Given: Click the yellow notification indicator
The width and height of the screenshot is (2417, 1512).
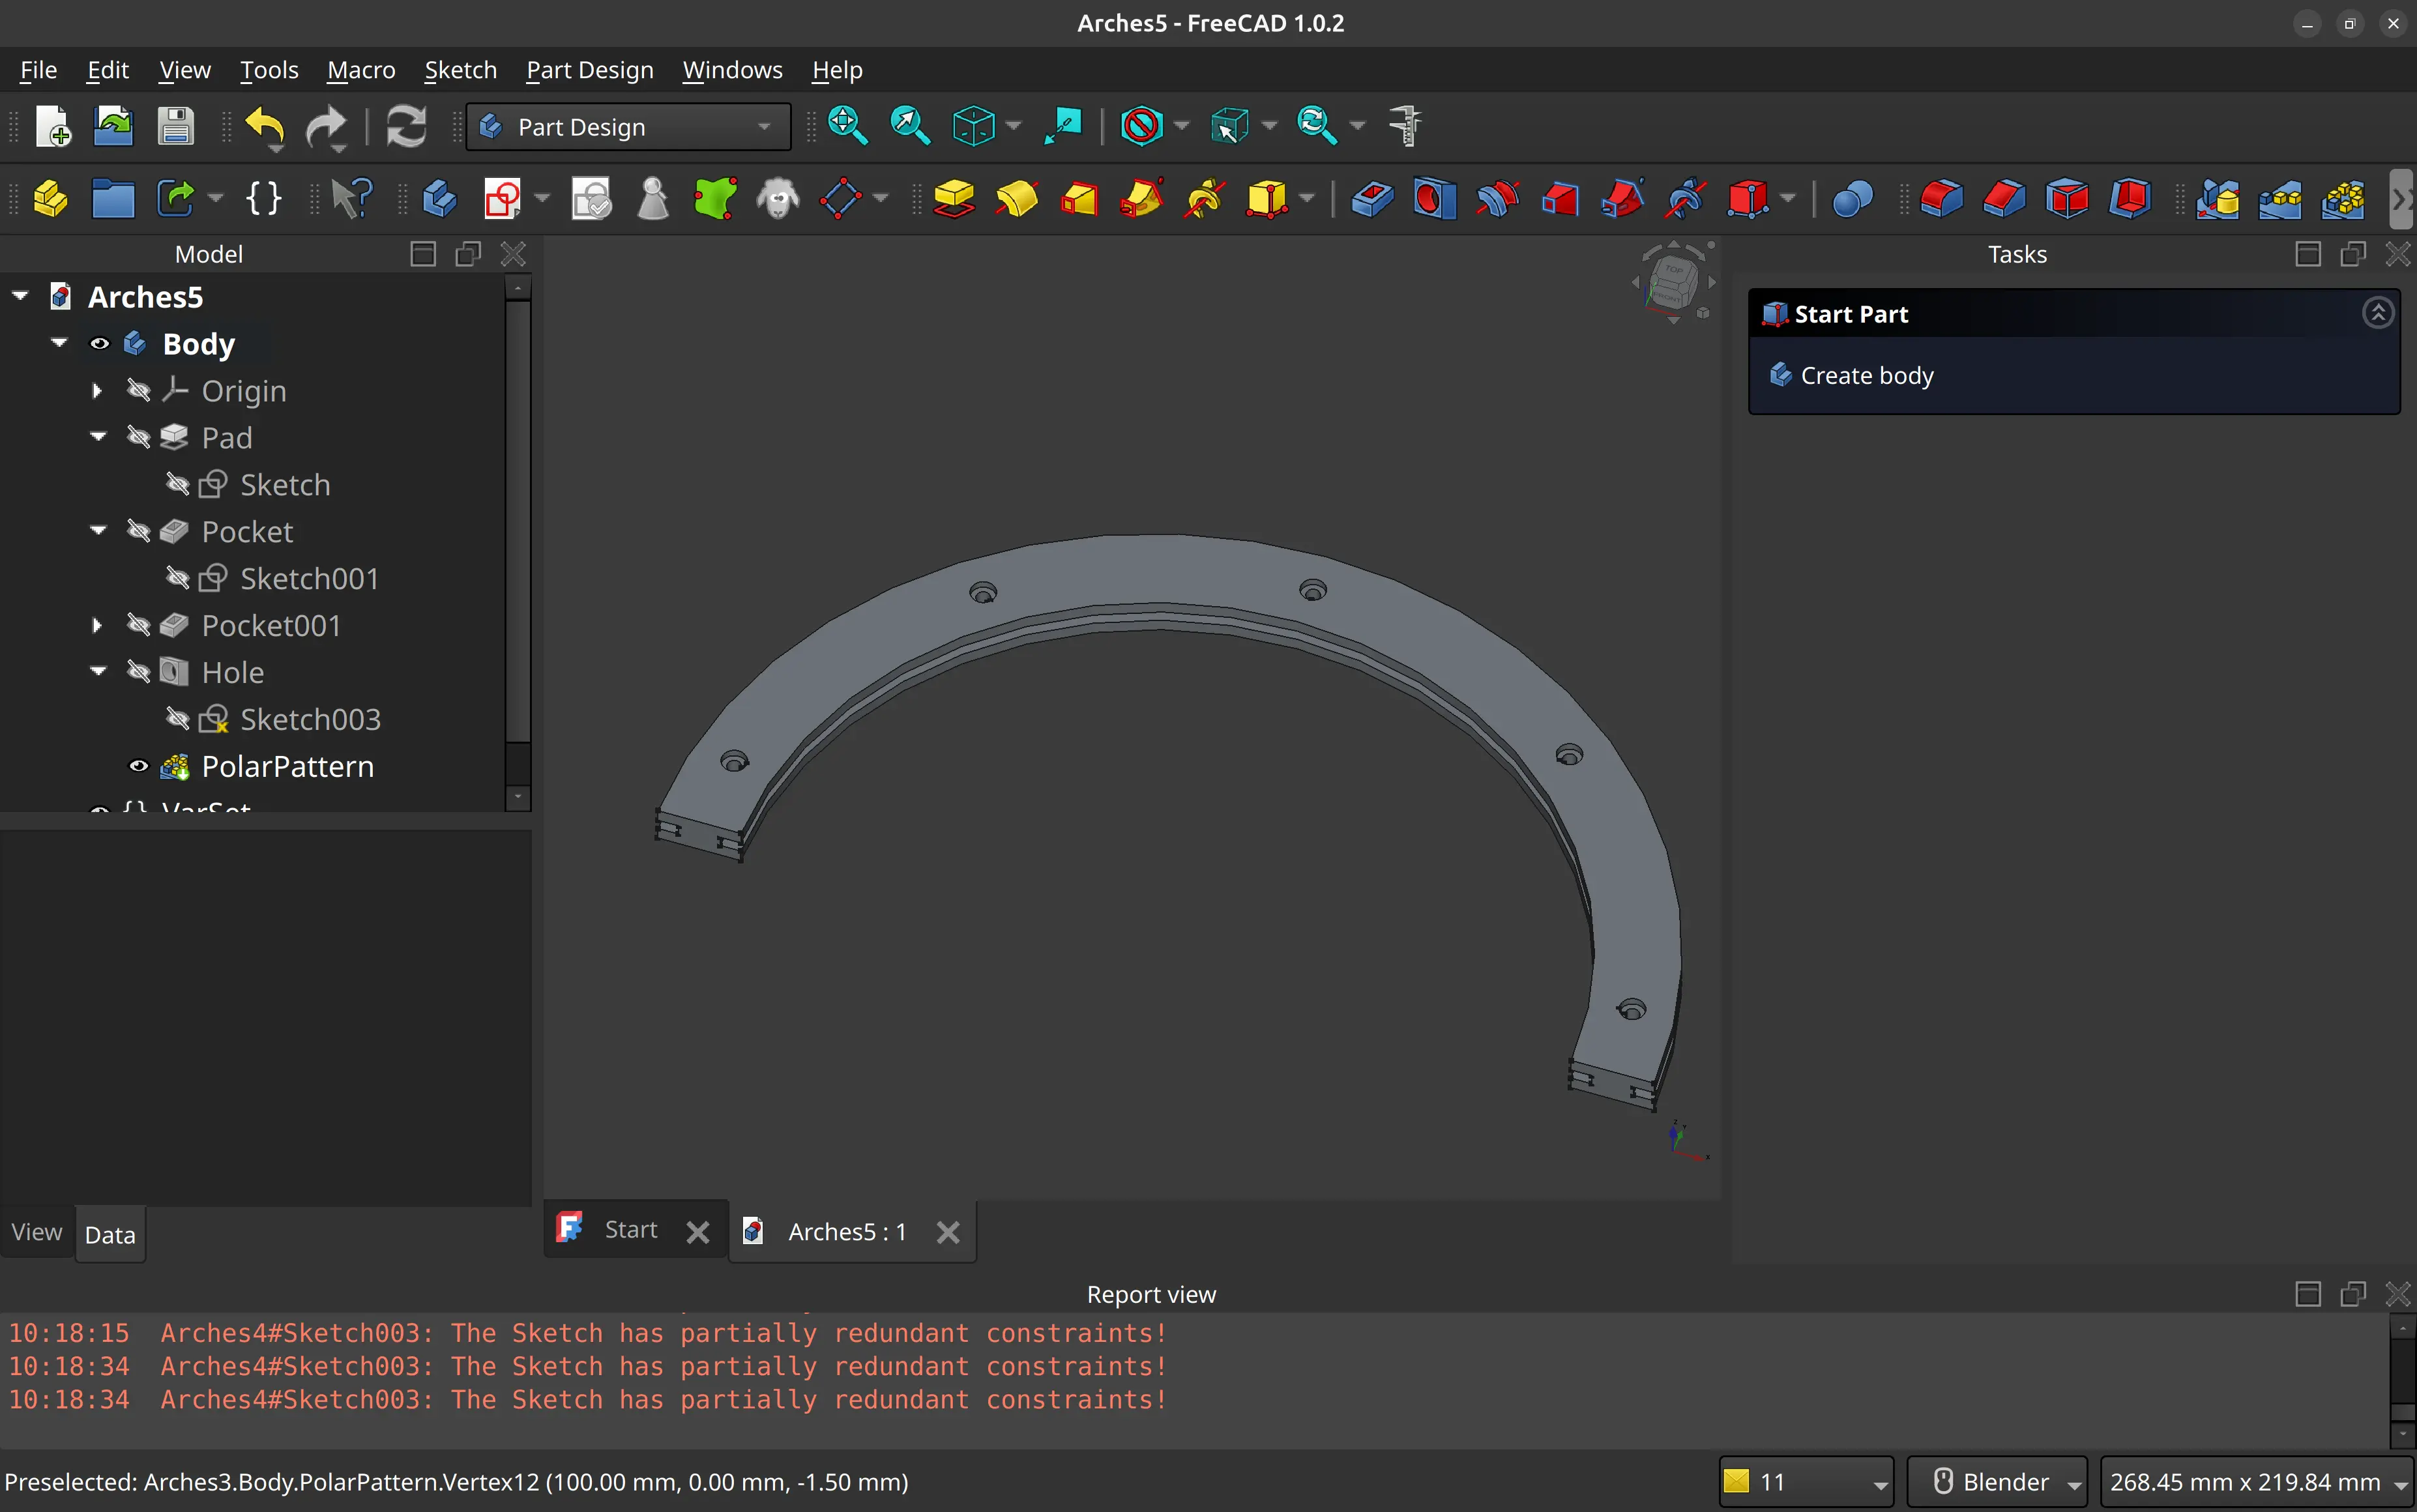Looking at the screenshot, I should pos(1737,1482).
